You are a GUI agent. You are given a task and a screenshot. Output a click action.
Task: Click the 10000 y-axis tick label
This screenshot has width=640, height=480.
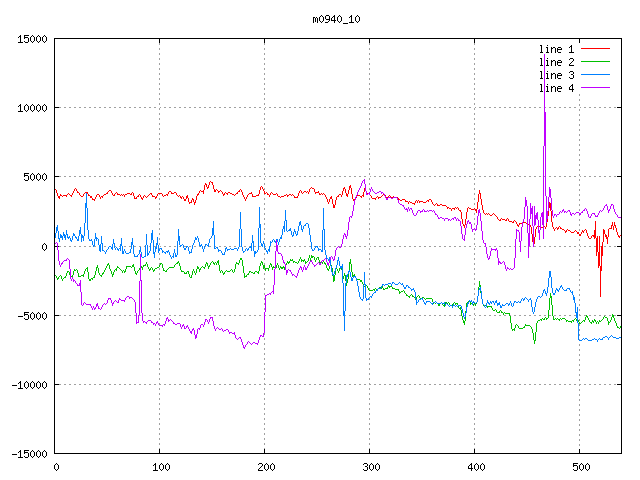tap(32, 108)
